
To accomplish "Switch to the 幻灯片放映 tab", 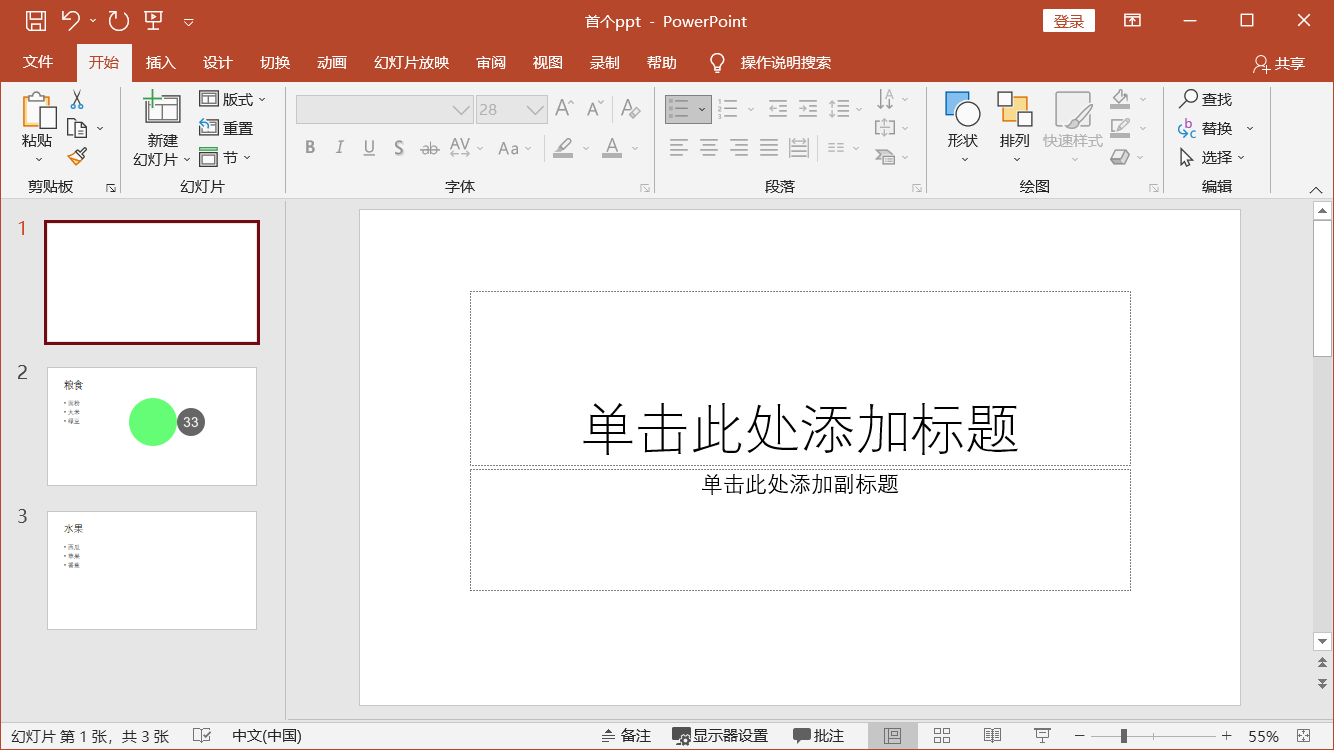I will click(412, 62).
